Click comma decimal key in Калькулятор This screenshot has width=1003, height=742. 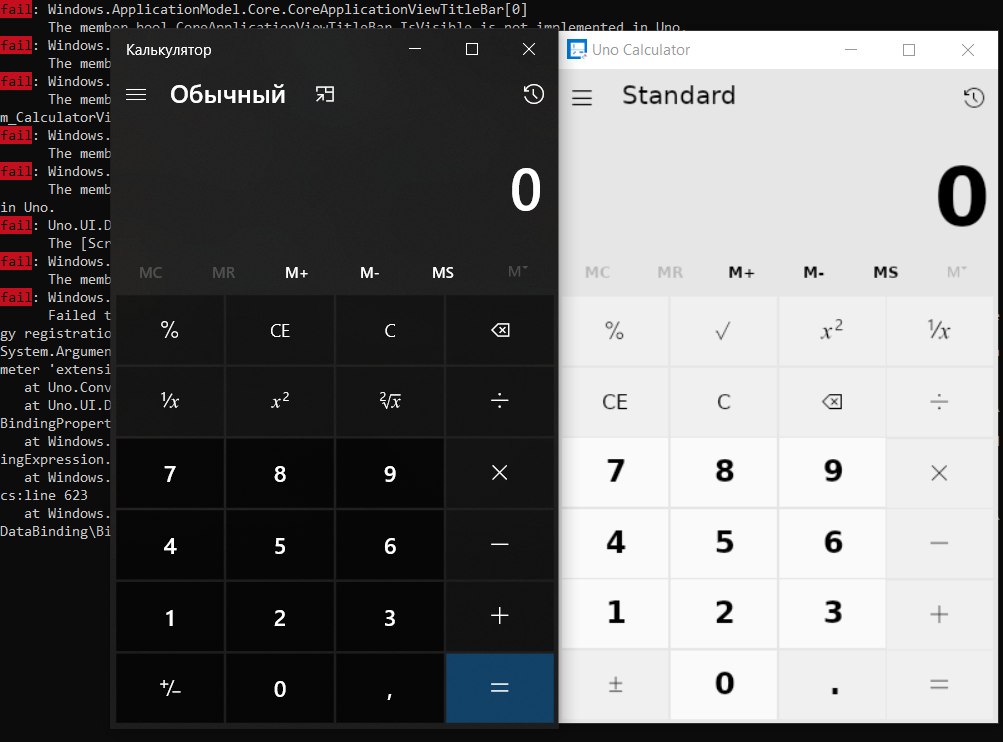[x=390, y=688]
